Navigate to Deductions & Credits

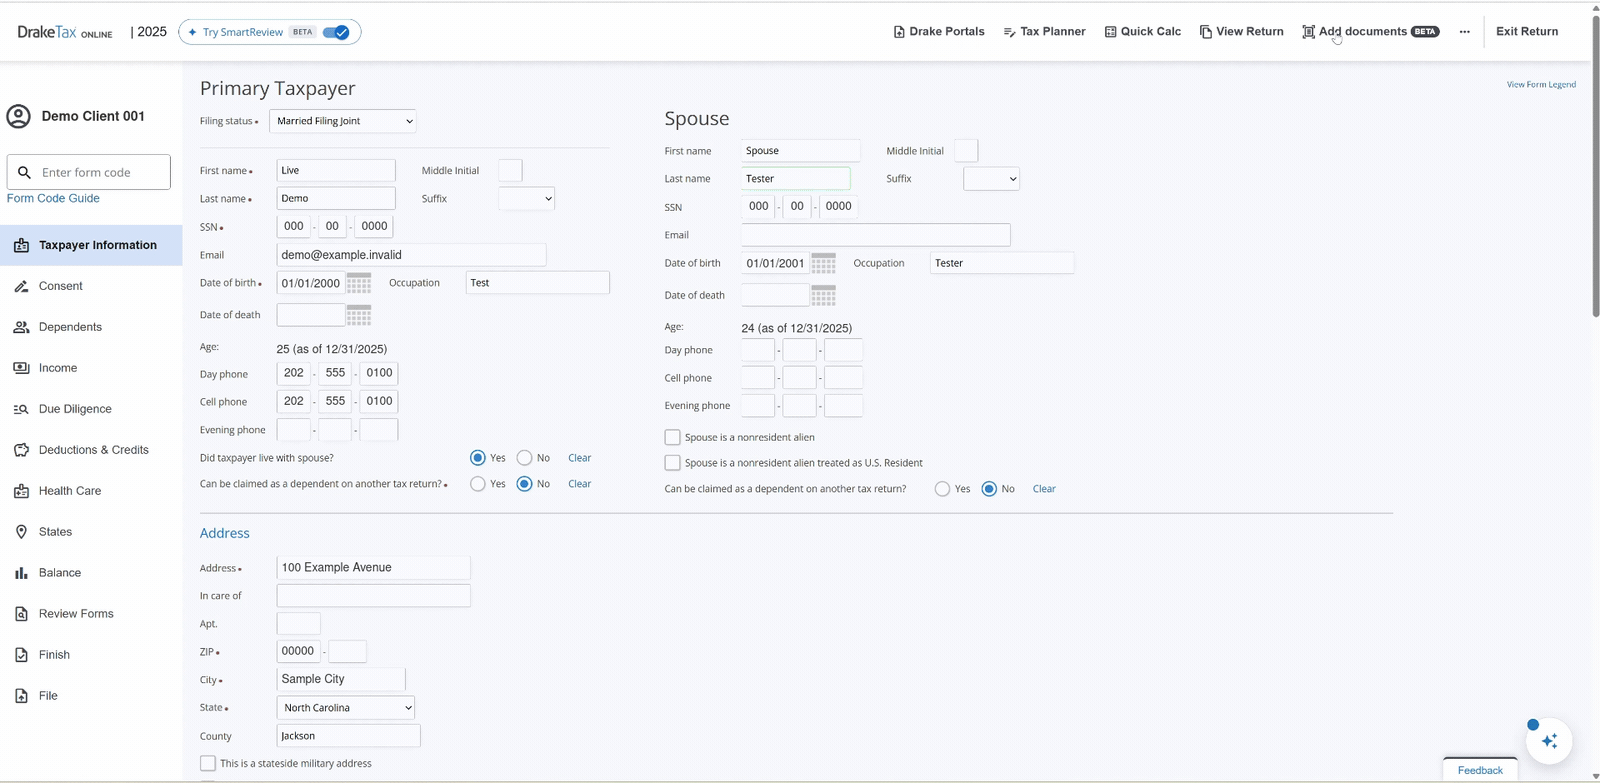pyautogui.click(x=91, y=450)
